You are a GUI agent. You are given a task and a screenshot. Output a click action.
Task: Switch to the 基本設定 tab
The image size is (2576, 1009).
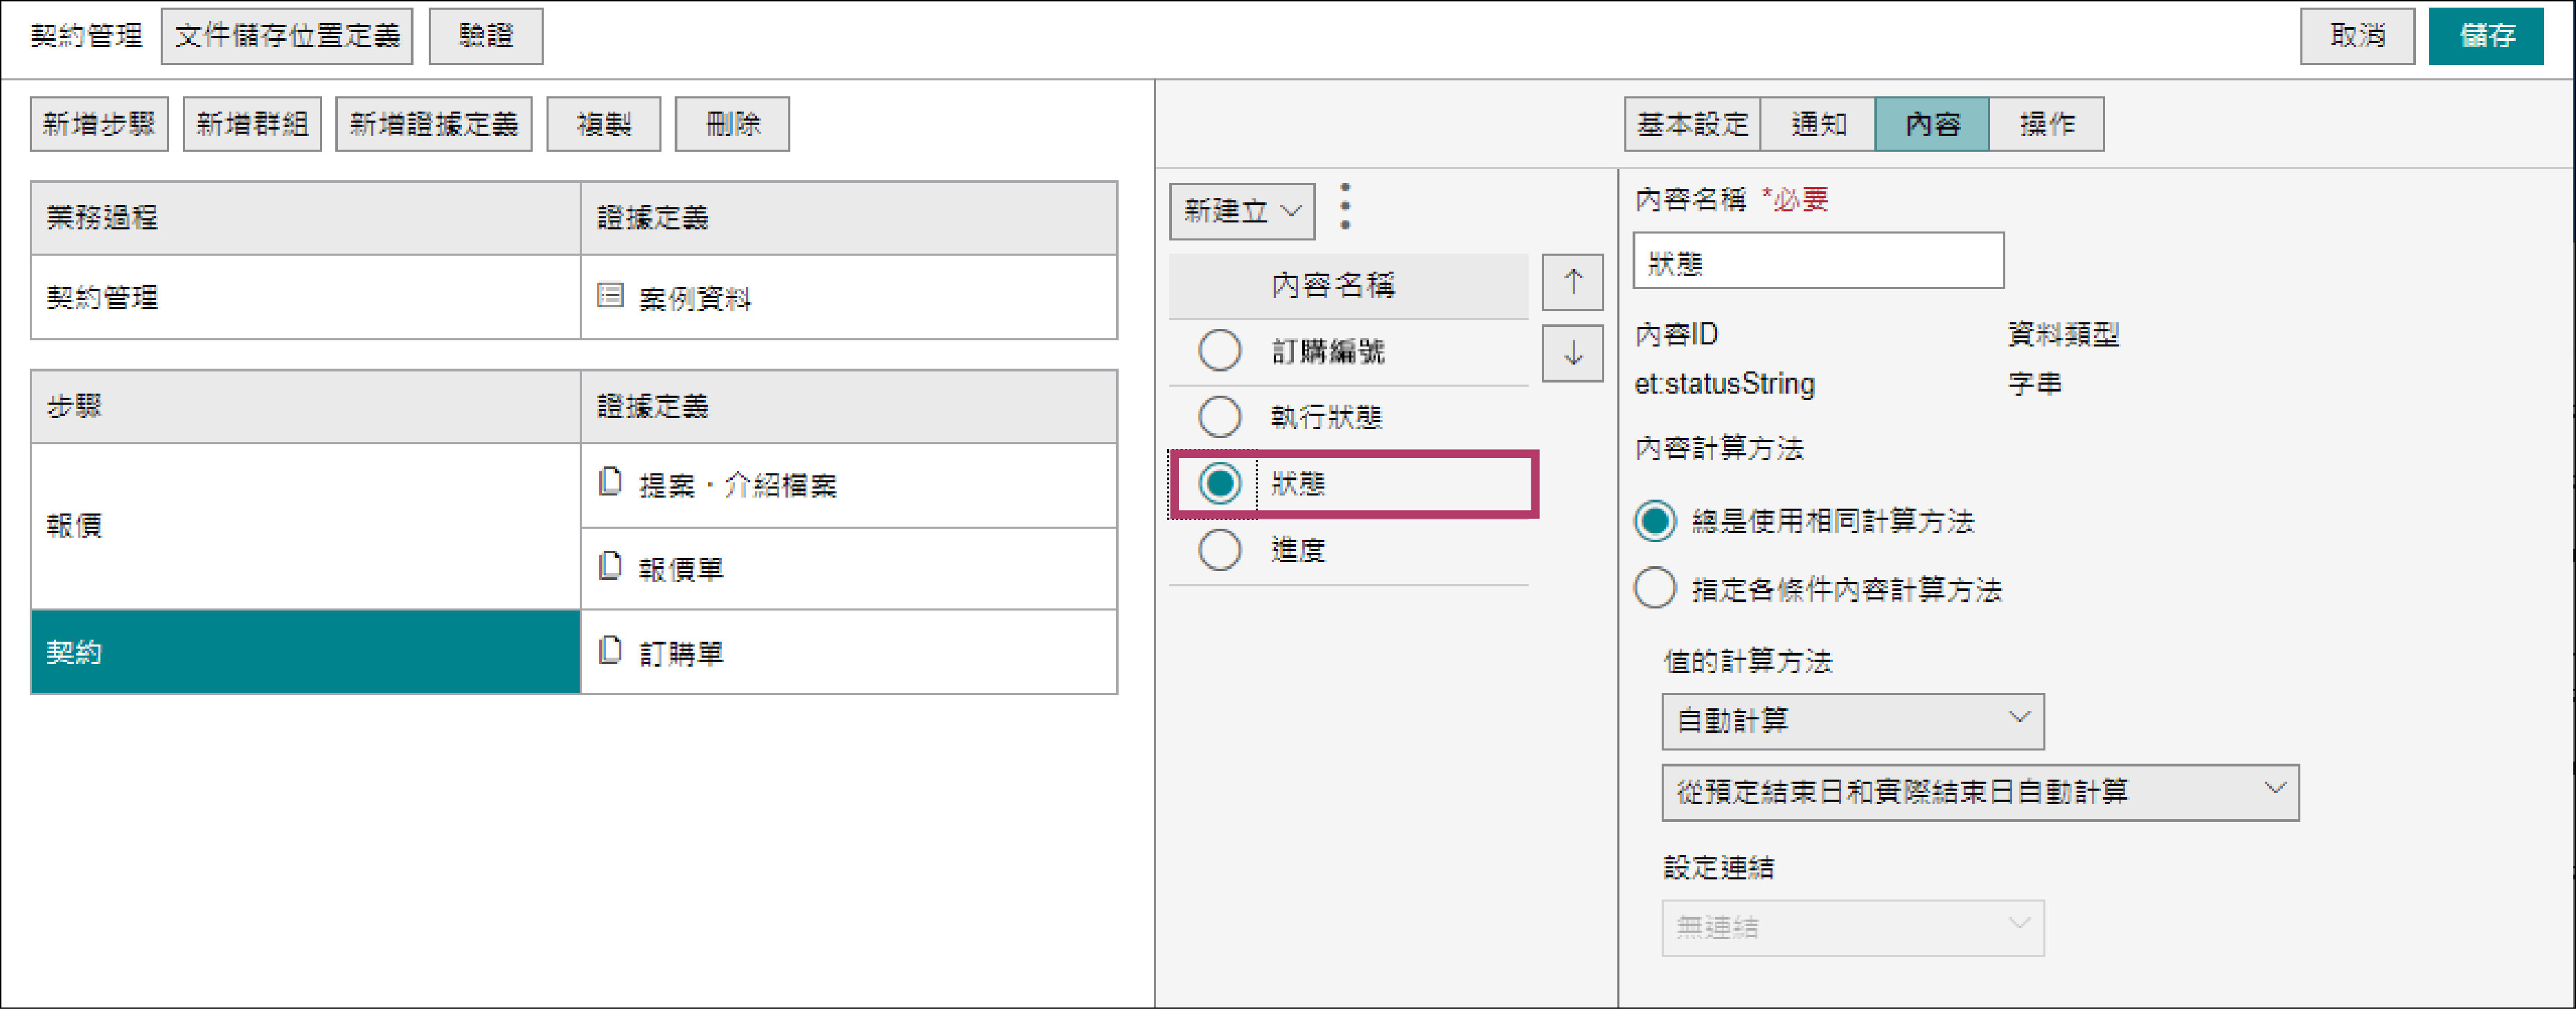click(x=1692, y=124)
